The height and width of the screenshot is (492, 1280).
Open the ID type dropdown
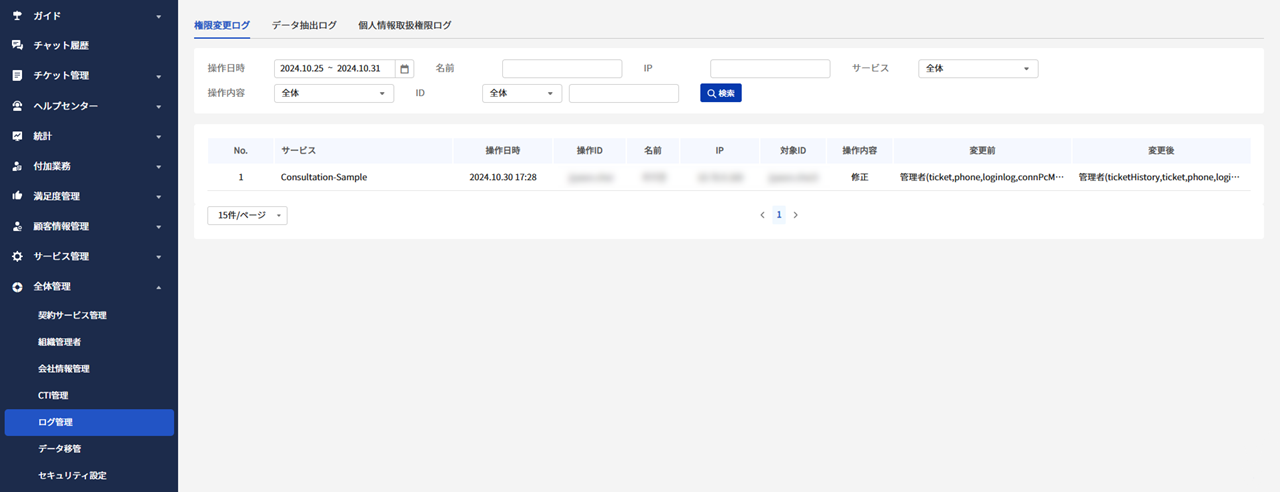click(521, 93)
